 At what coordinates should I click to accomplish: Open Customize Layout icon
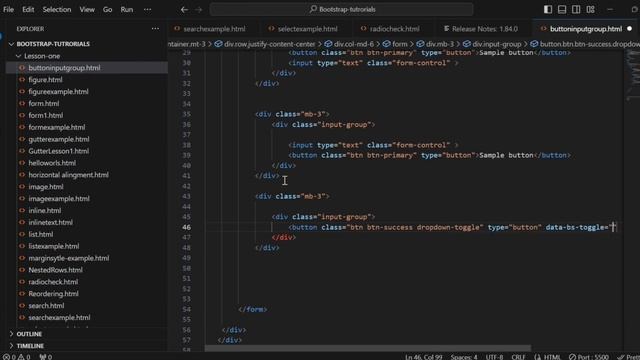click(x=591, y=9)
